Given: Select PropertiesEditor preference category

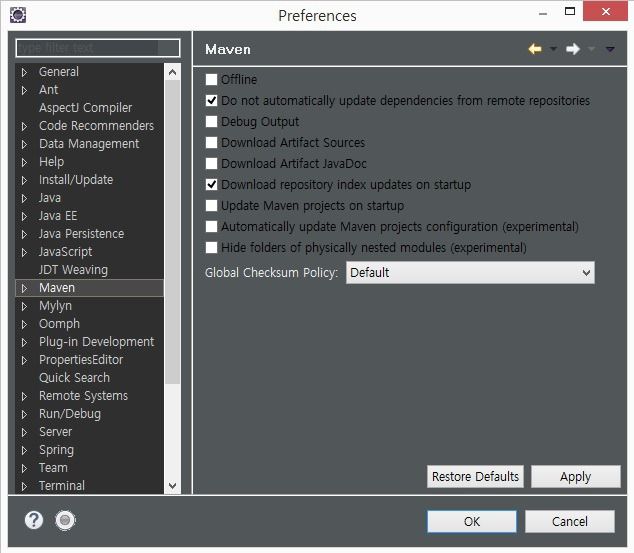Looking at the screenshot, I should point(81,360).
